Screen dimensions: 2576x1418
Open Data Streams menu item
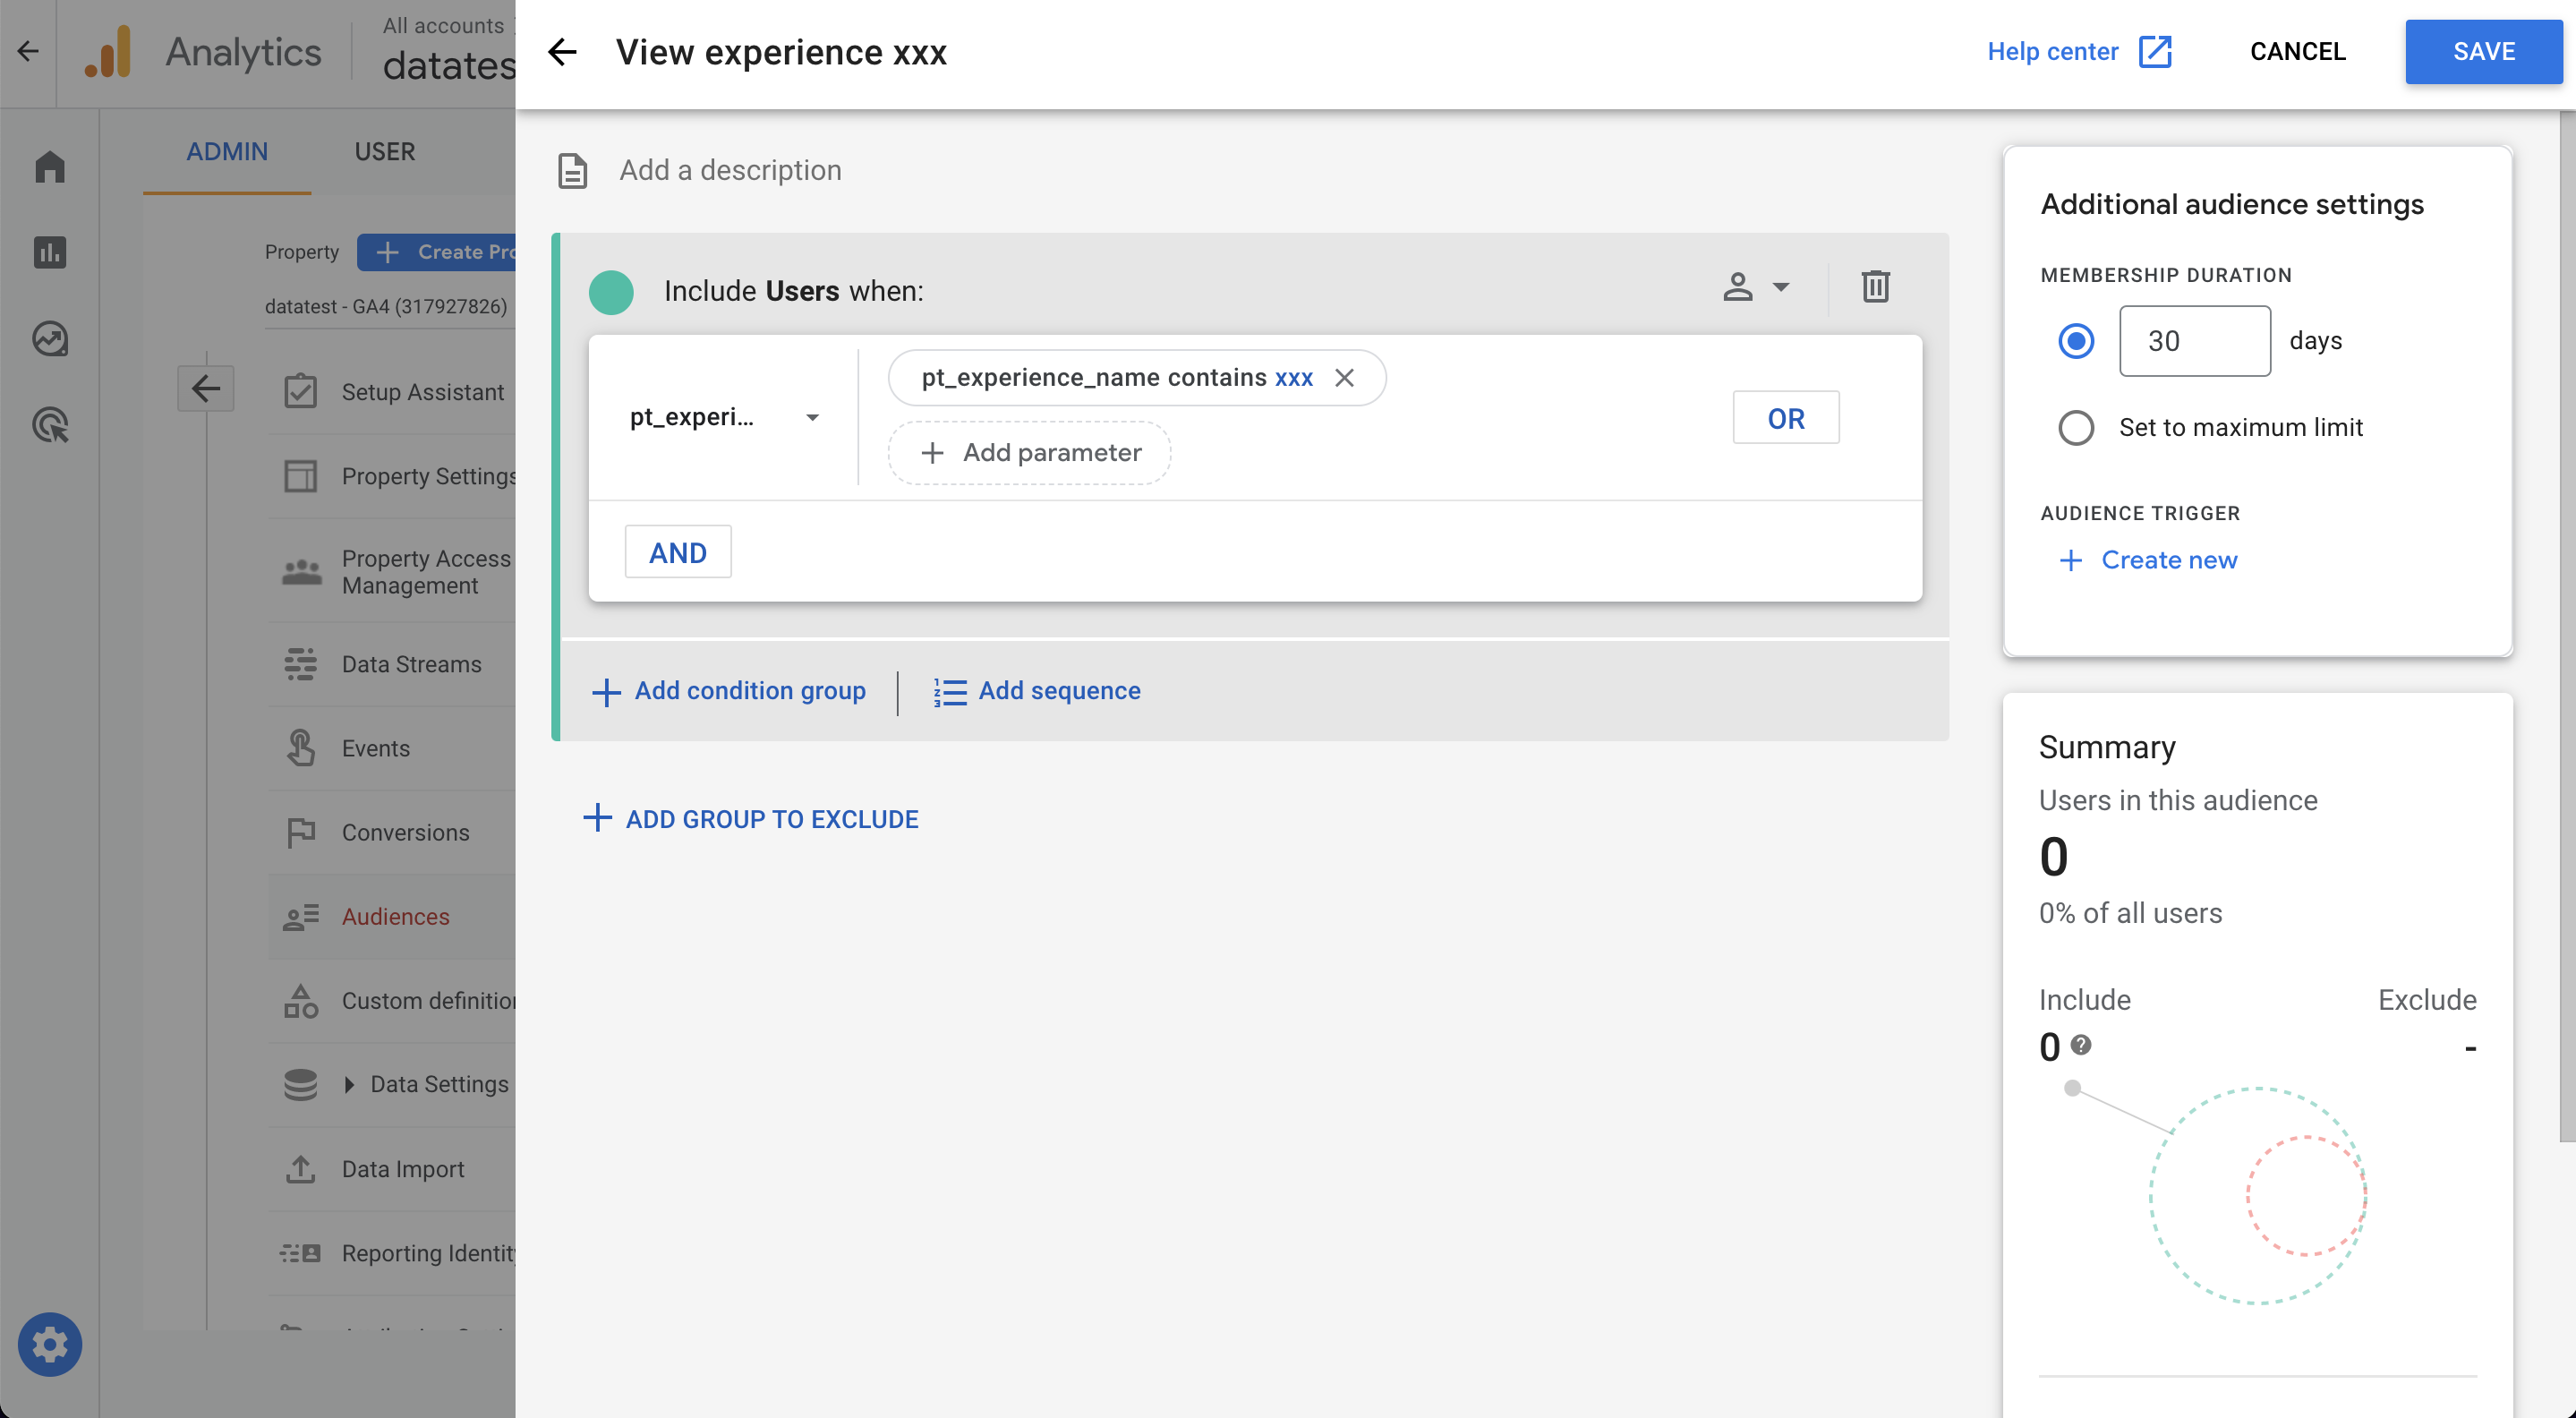(x=391, y=664)
